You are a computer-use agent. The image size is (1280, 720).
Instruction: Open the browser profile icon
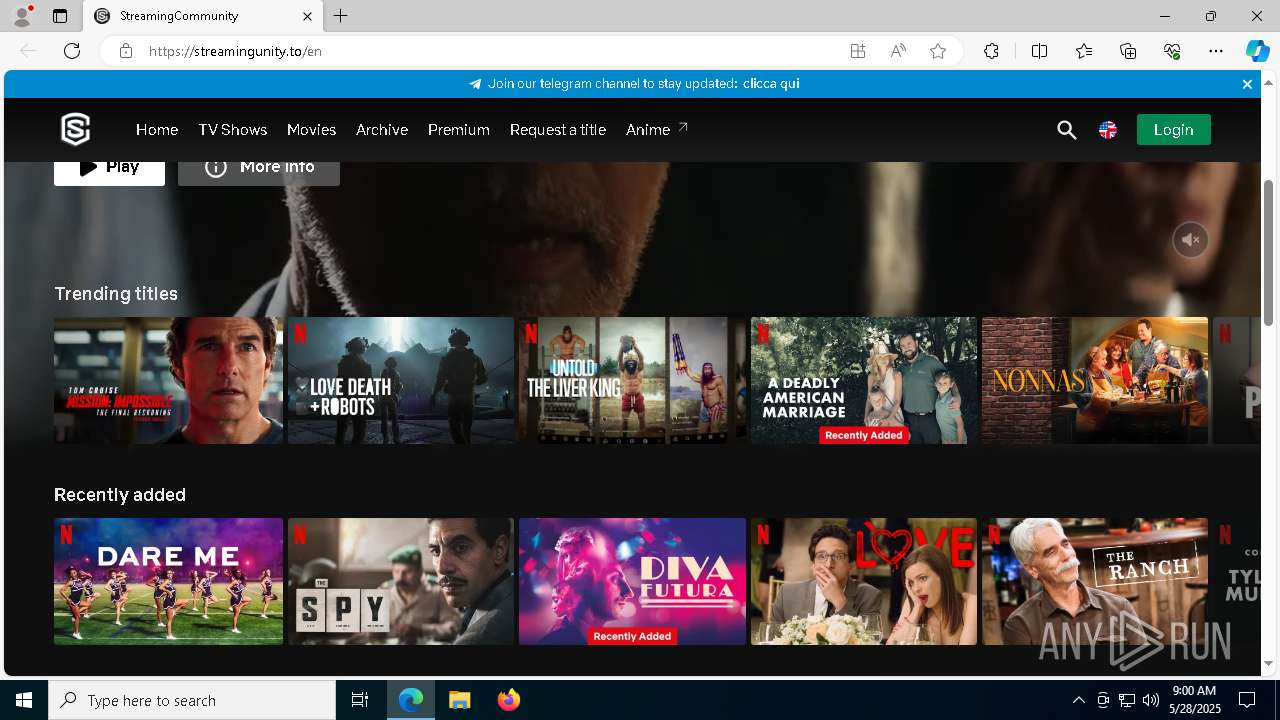pos(21,16)
